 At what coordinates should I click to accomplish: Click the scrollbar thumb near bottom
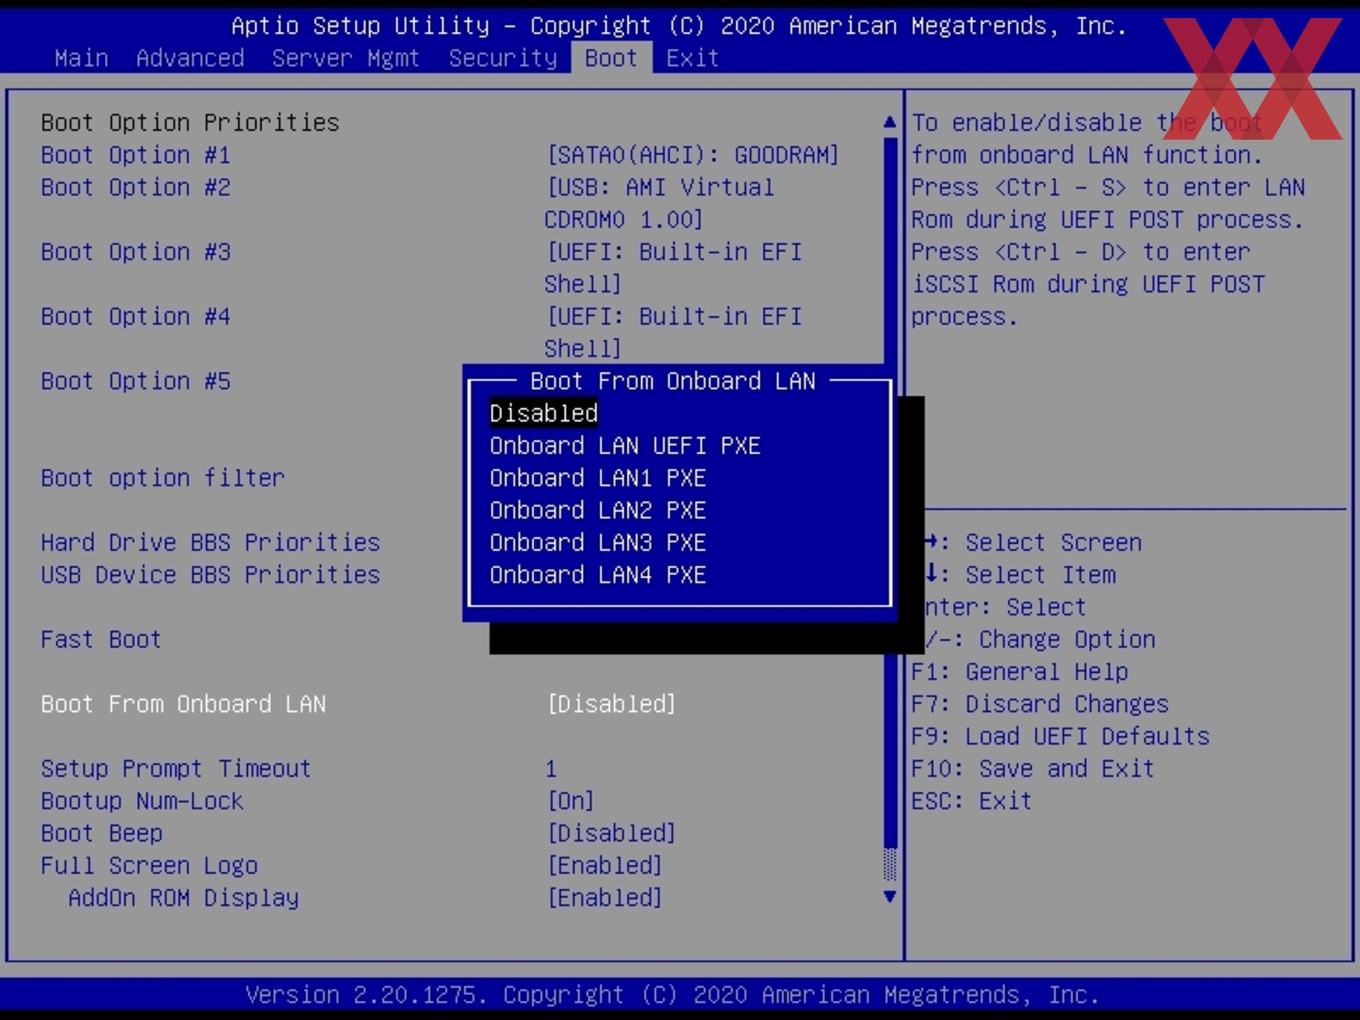click(890, 864)
